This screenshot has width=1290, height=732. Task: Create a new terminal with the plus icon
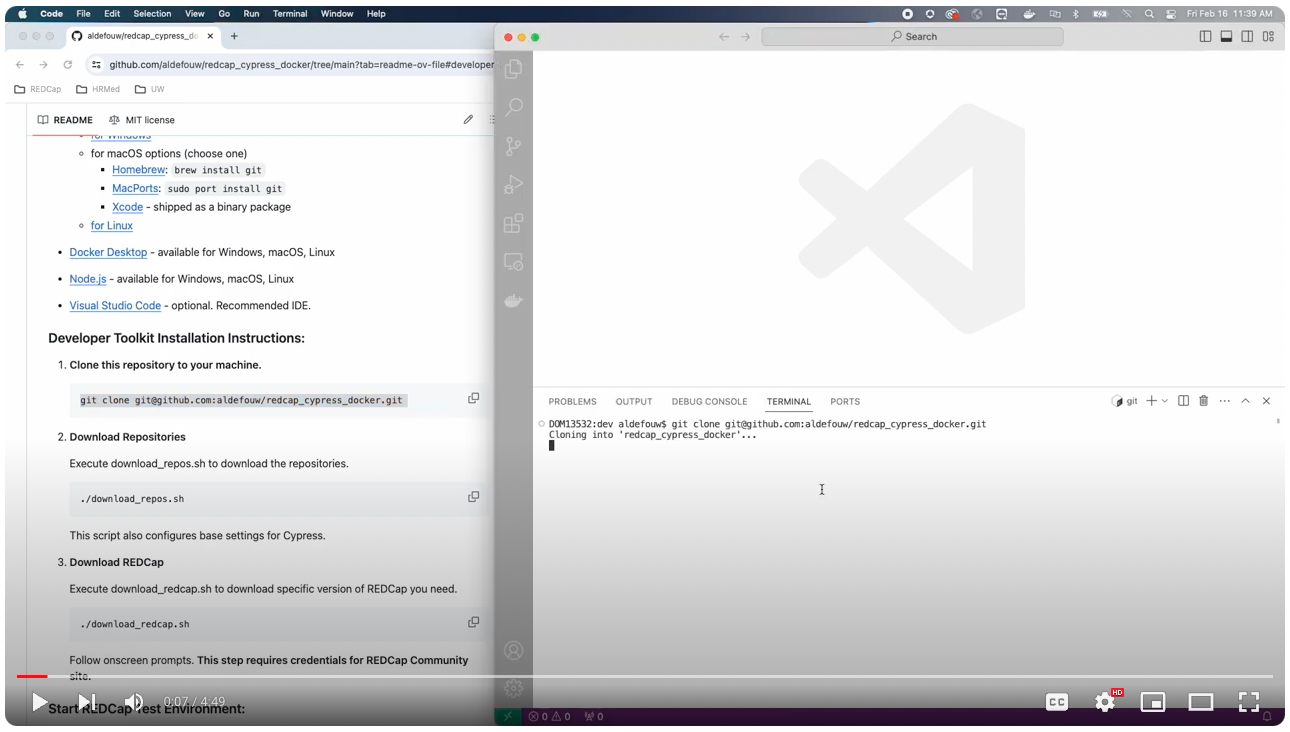[x=1151, y=401]
